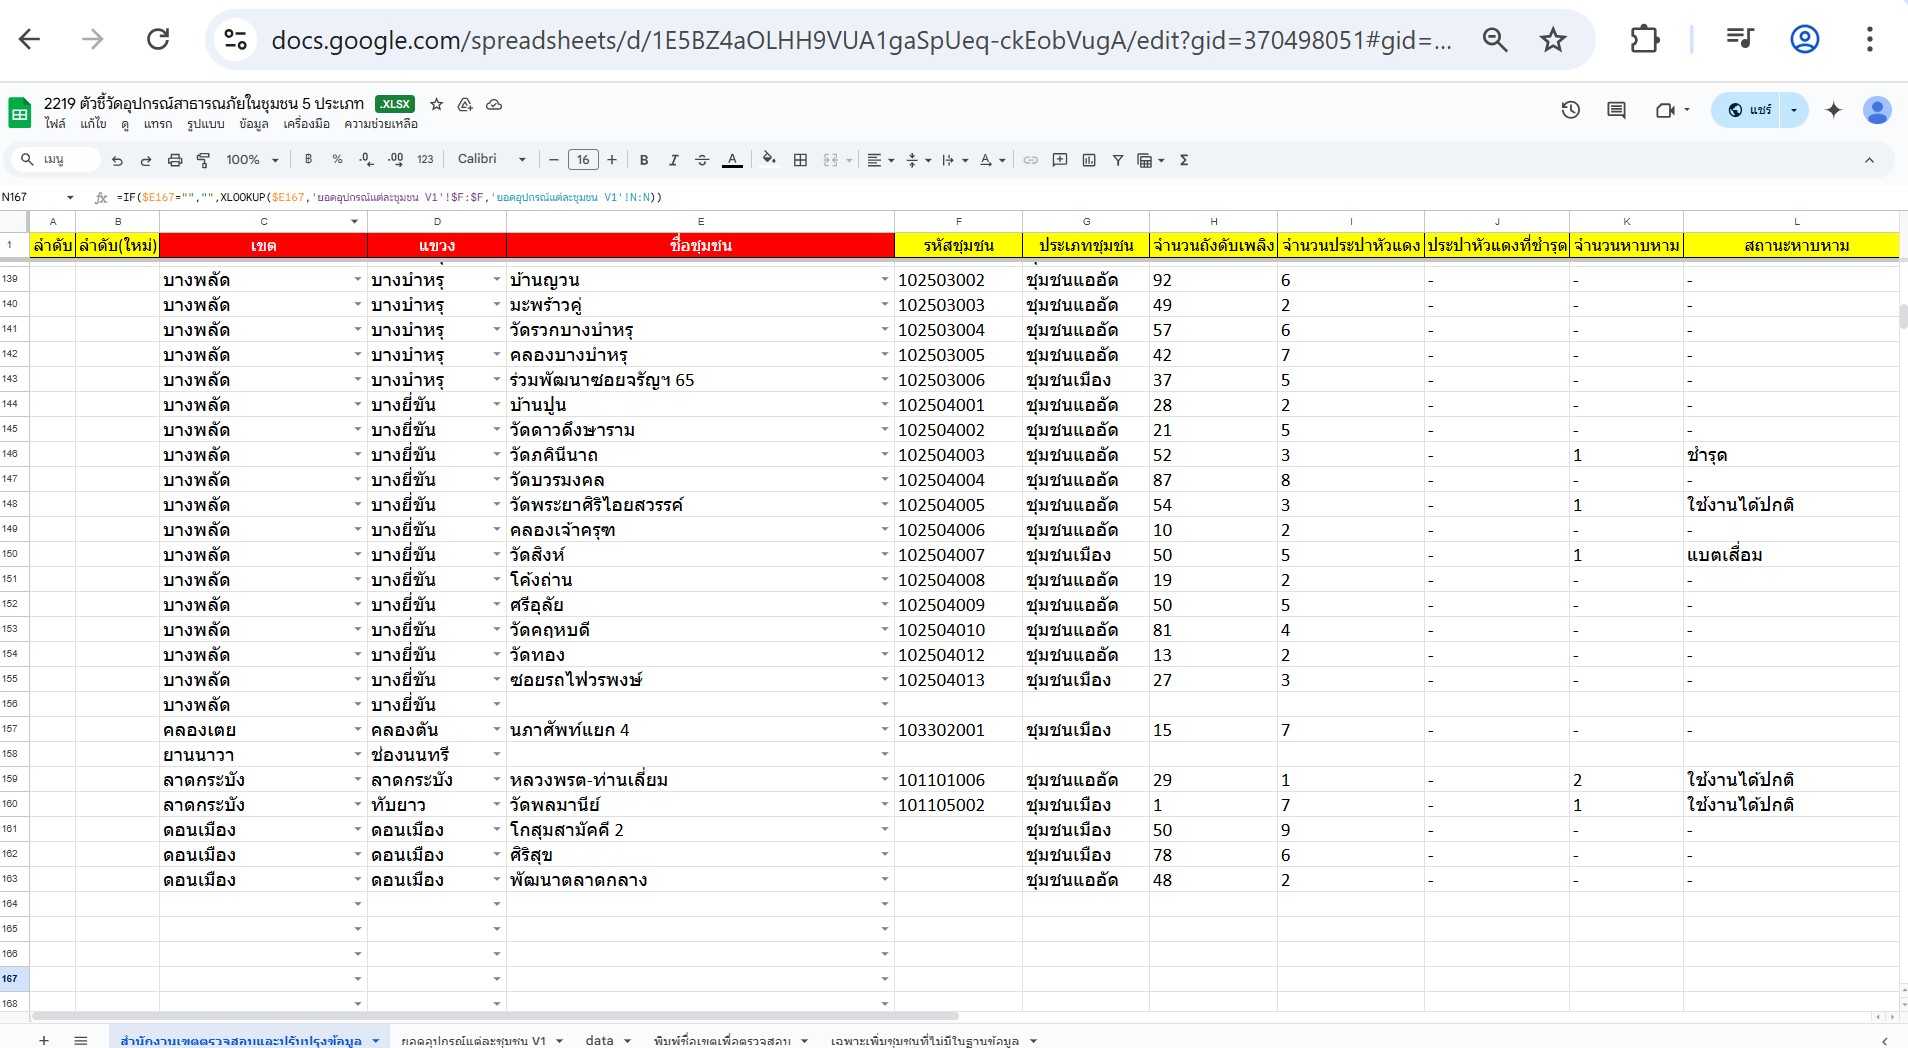Star this document
The height and width of the screenshot is (1048, 1908).
tap(436, 104)
